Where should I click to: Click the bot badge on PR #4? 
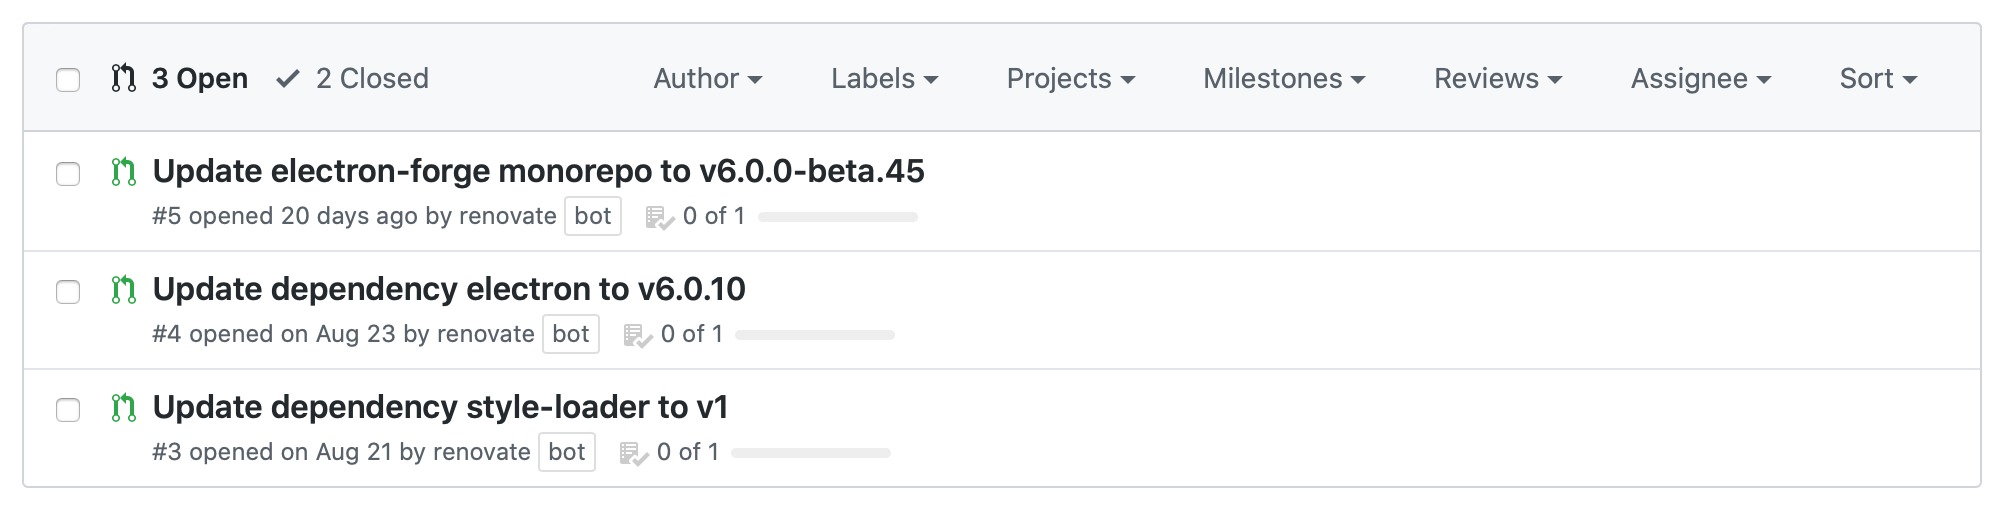tap(571, 334)
